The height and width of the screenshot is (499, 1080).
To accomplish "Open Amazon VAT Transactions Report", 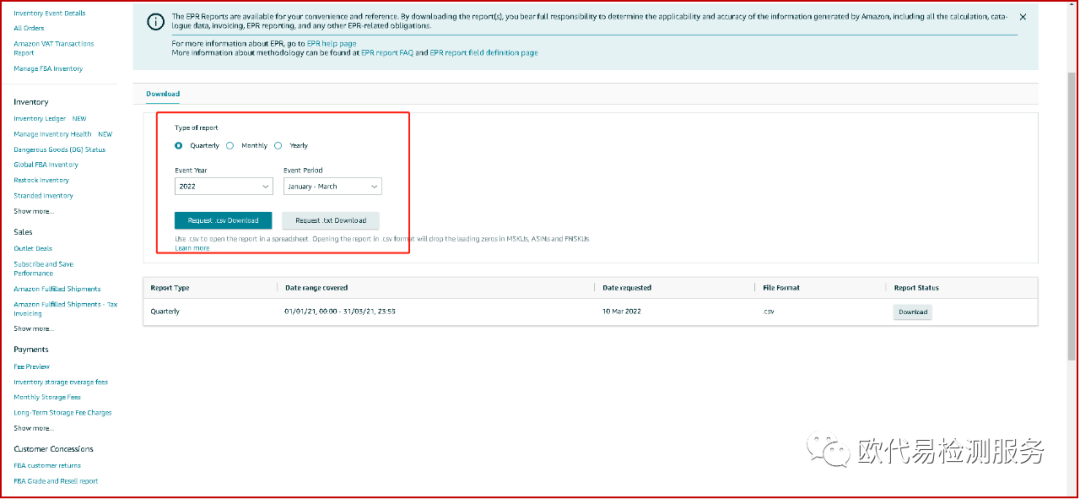I will (x=54, y=48).
